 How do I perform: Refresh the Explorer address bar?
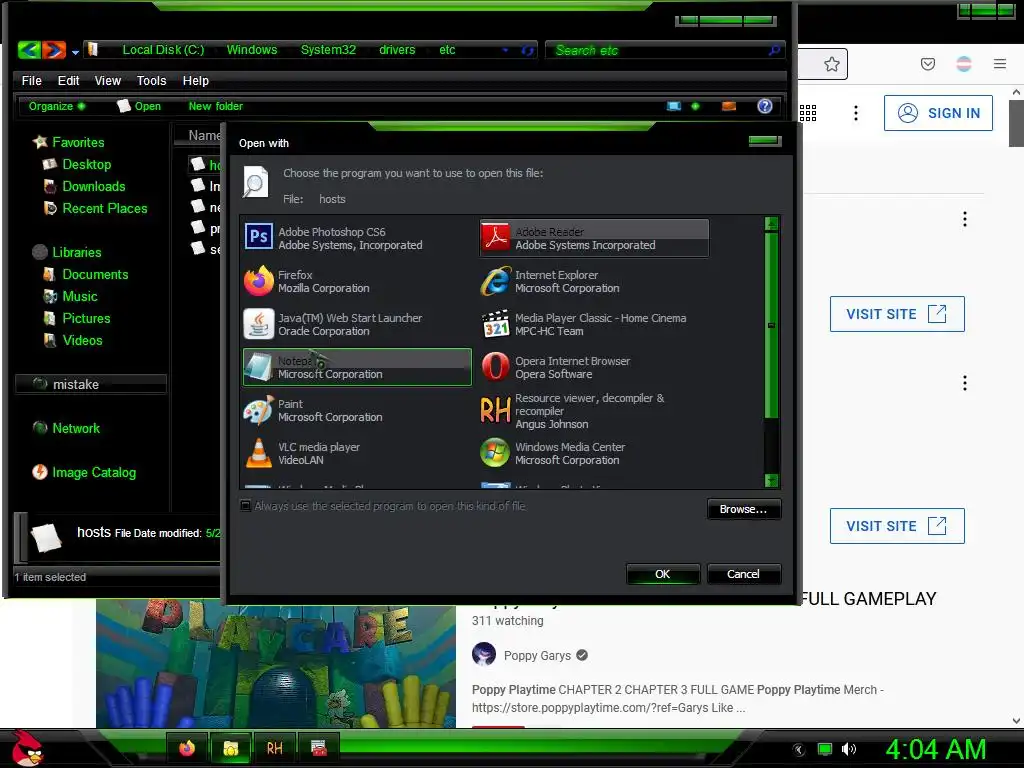(x=527, y=50)
